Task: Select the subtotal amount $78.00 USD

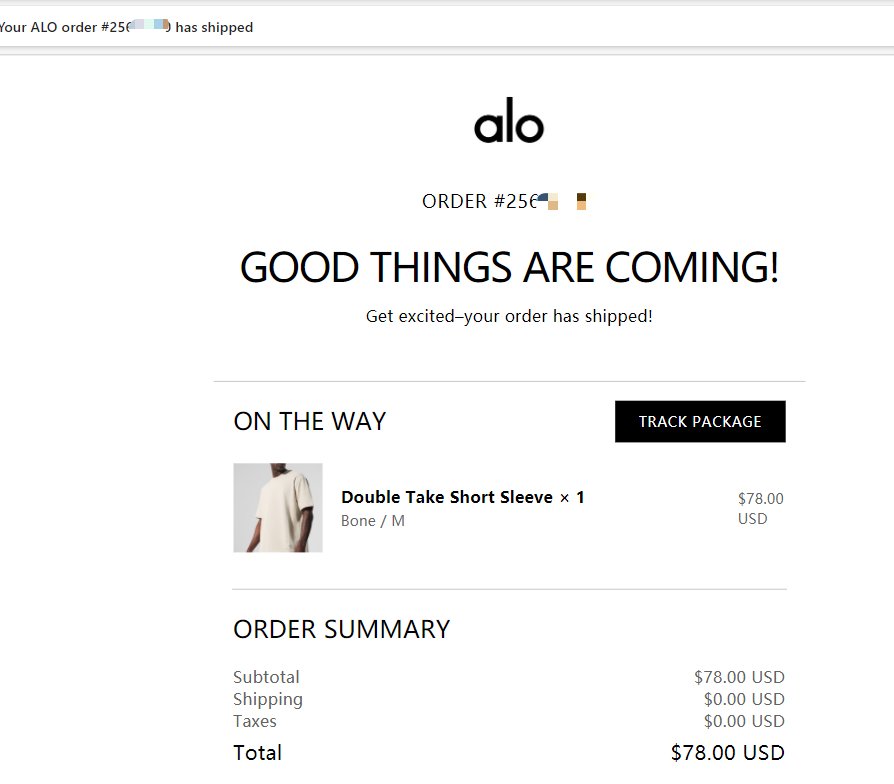Action: pos(739,677)
